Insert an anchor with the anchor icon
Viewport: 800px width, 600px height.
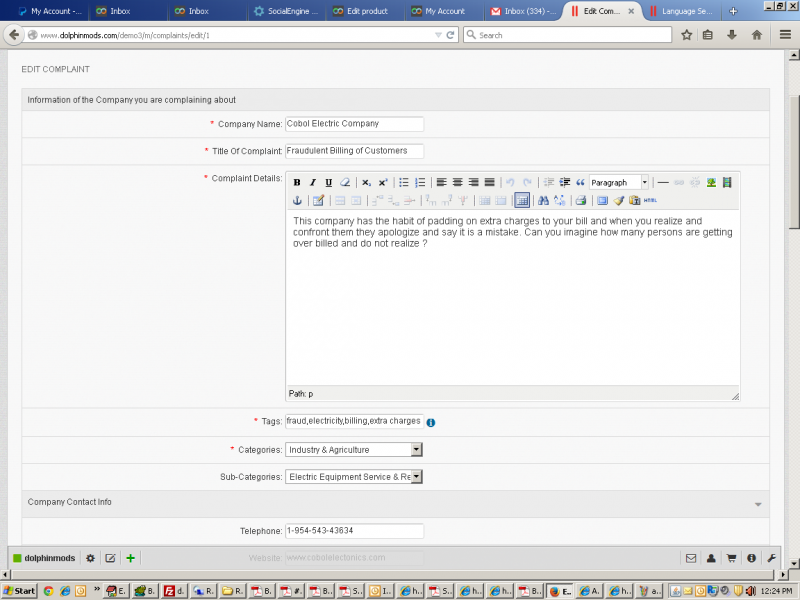coord(297,201)
